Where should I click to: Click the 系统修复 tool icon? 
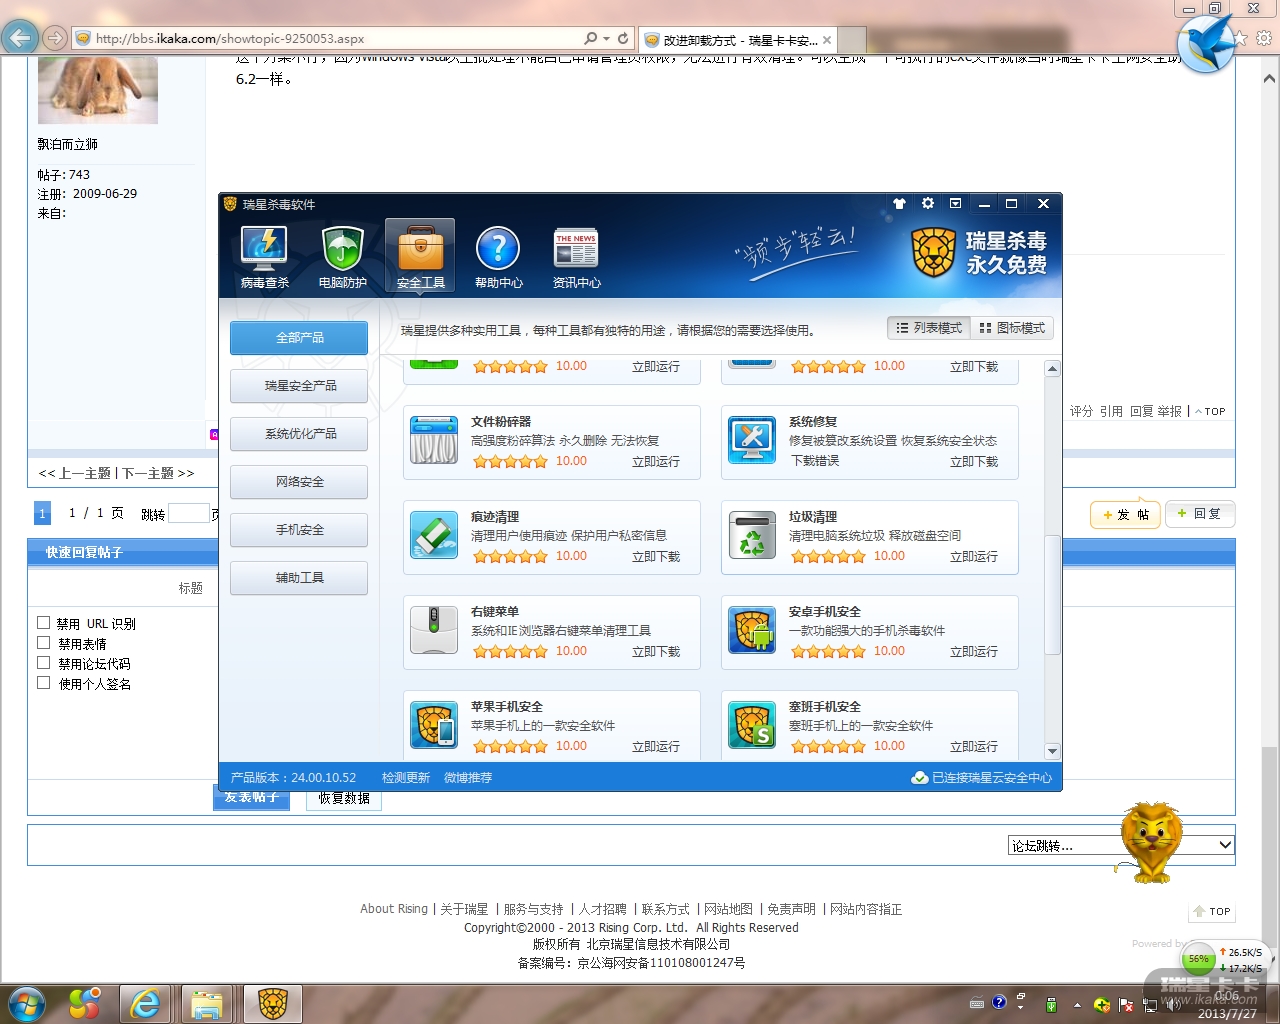click(x=752, y=441)
